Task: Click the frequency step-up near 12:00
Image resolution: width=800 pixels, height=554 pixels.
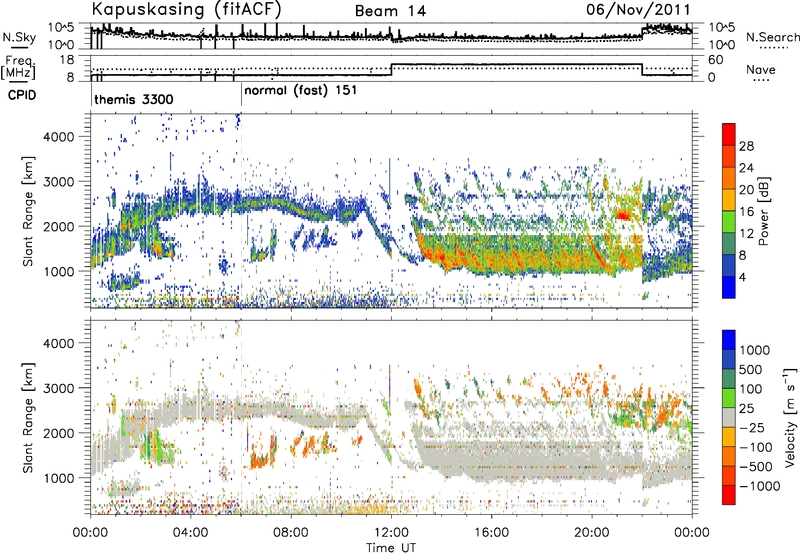Action: [391, 70]
